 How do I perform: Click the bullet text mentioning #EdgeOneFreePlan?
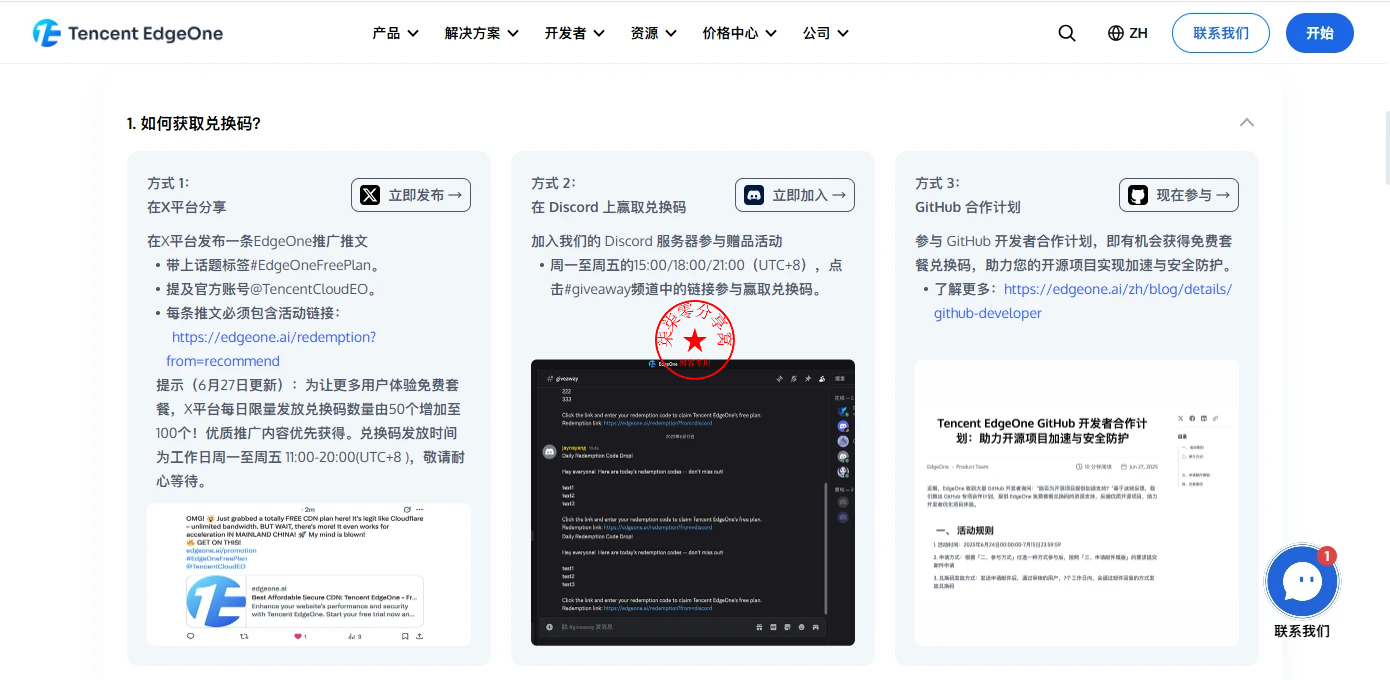point(273,265)
